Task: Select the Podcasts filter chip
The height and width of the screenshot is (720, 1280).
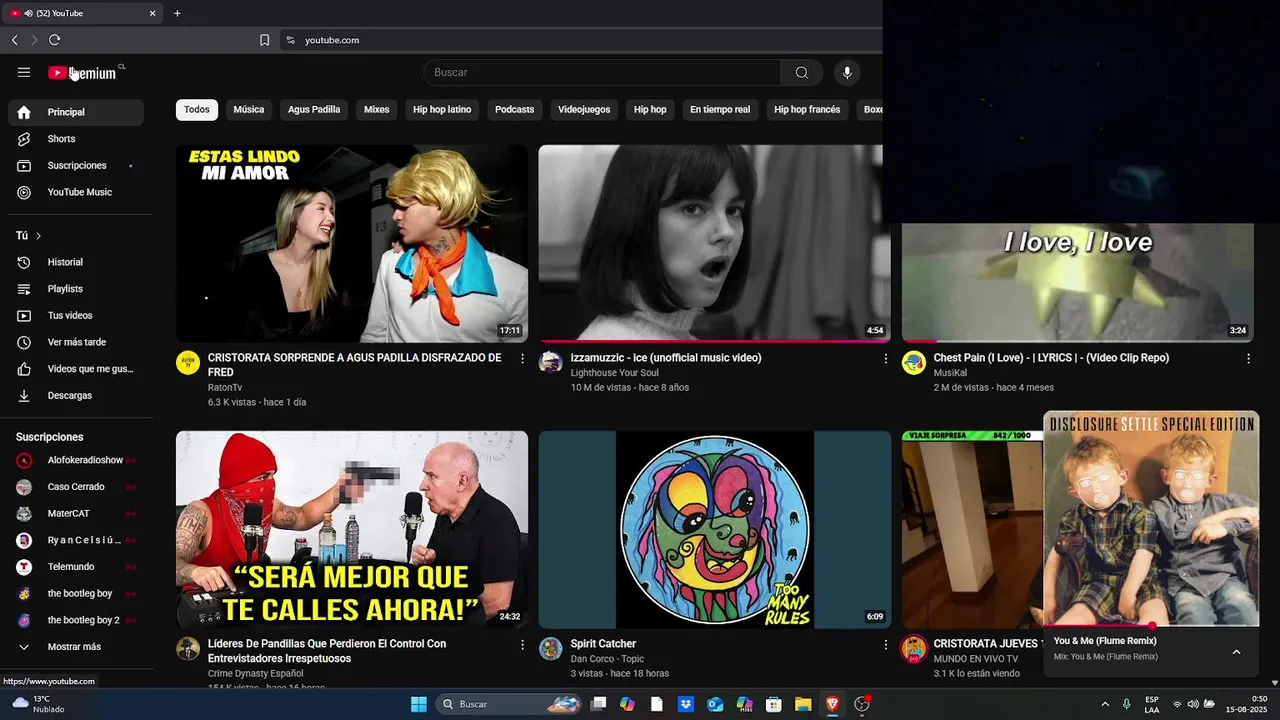Action: pyautogui.click(x=515, y=110)
